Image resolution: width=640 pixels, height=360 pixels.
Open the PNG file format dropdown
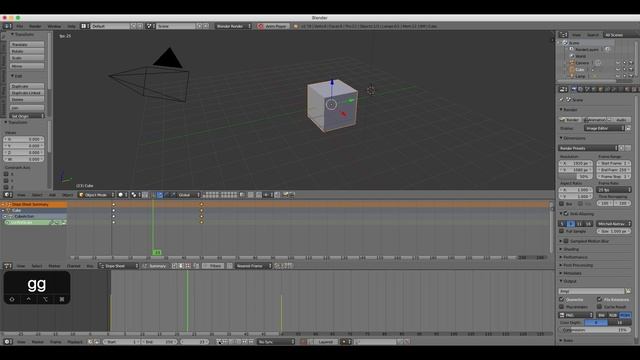(x=576, y=315)
